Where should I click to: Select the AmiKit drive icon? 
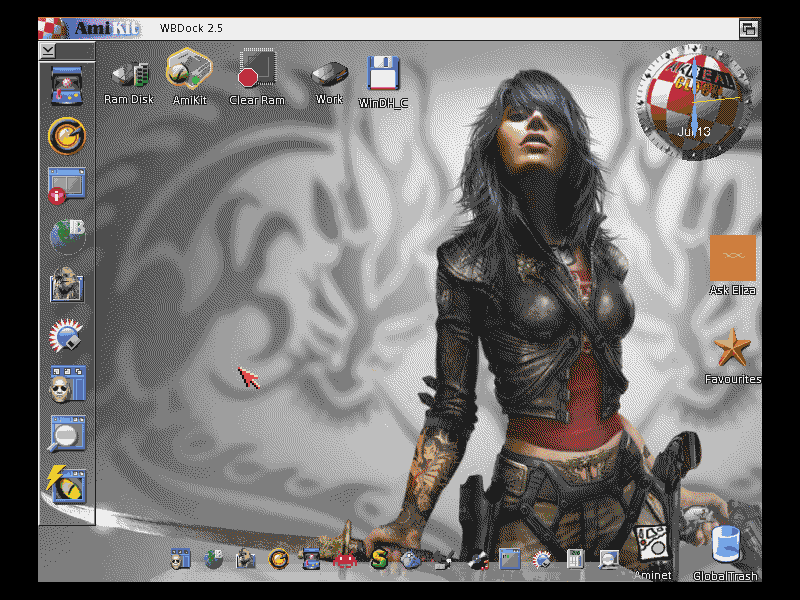click(189, 67)
